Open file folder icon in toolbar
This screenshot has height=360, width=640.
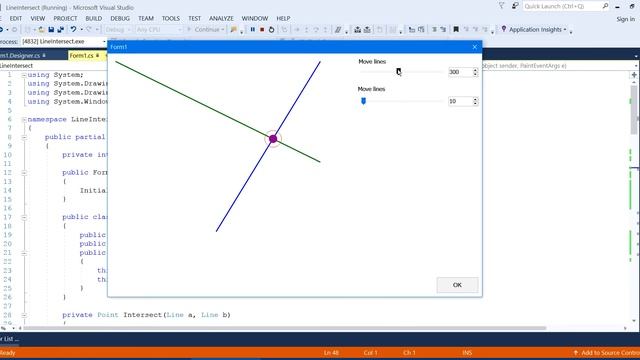[x=41, y=29]
